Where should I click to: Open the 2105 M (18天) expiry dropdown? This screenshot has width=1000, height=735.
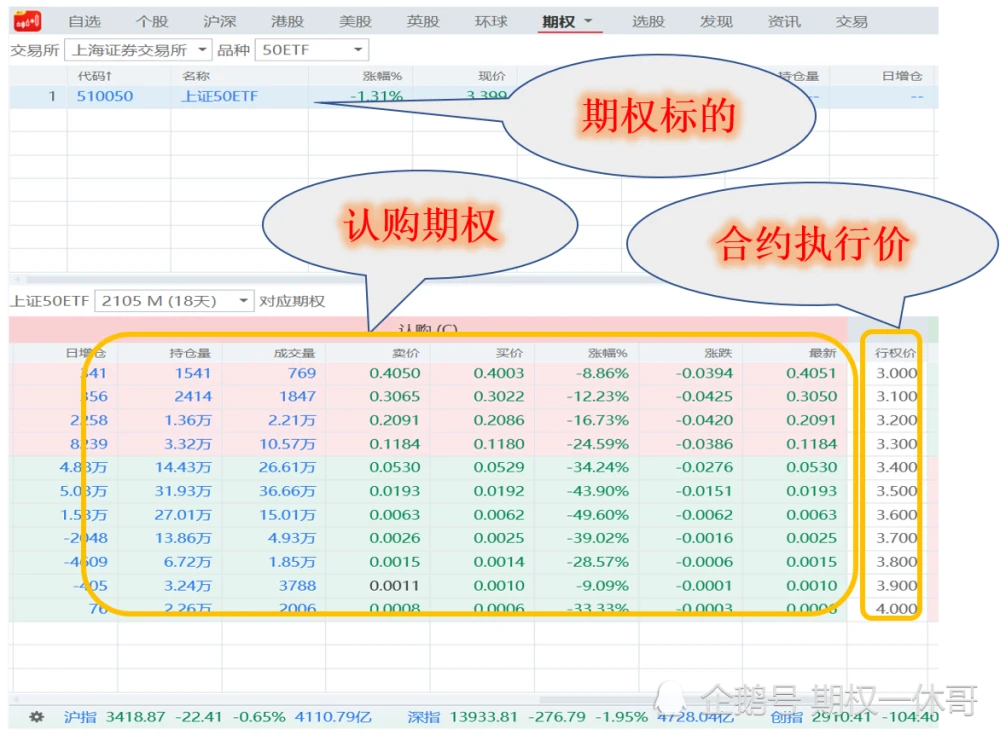[173, 301]
